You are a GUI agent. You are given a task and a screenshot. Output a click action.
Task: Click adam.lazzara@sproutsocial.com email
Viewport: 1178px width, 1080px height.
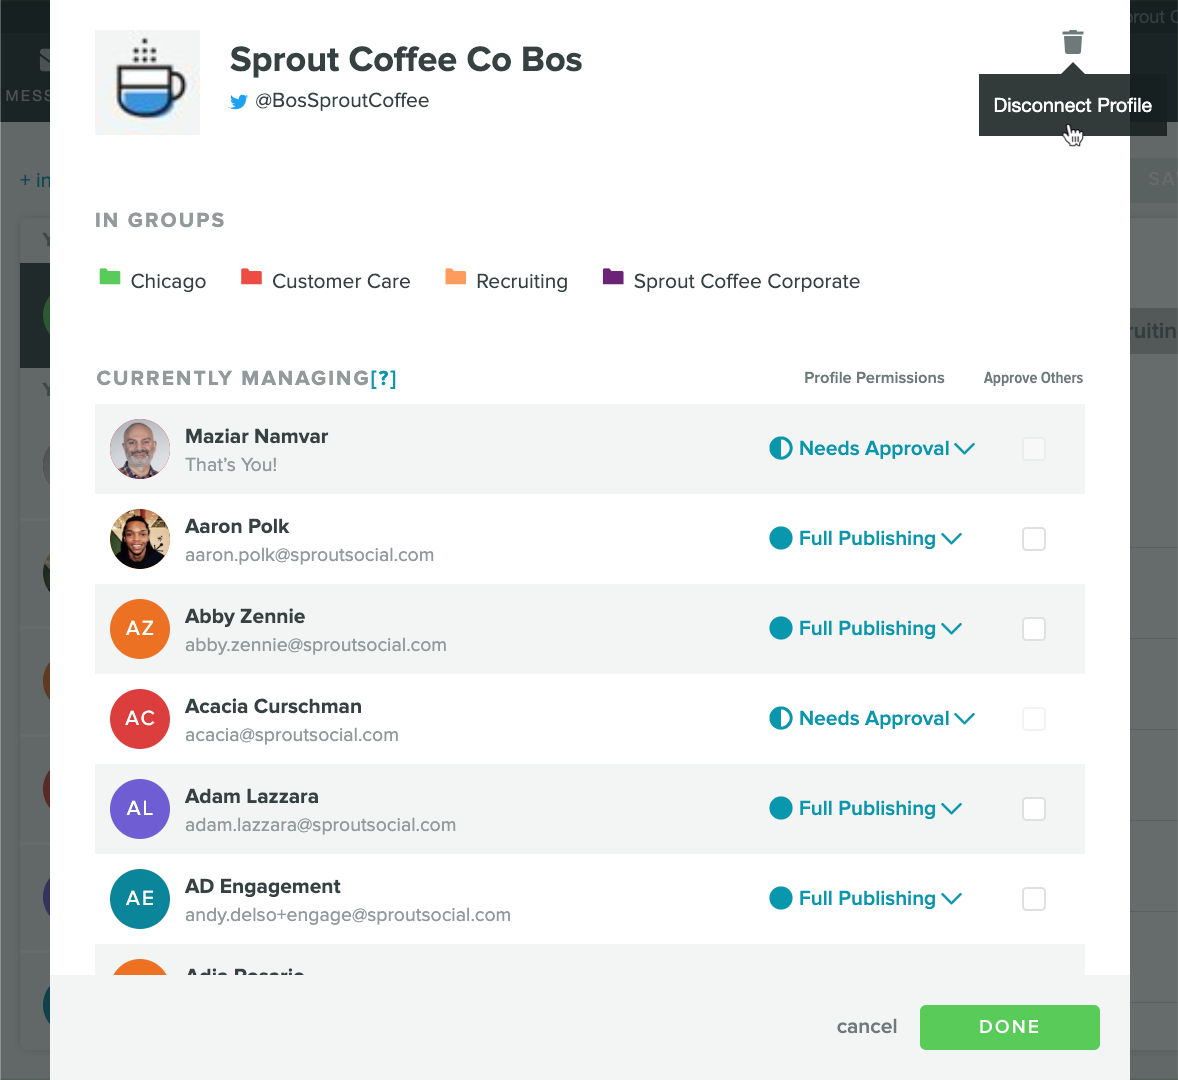320,825
